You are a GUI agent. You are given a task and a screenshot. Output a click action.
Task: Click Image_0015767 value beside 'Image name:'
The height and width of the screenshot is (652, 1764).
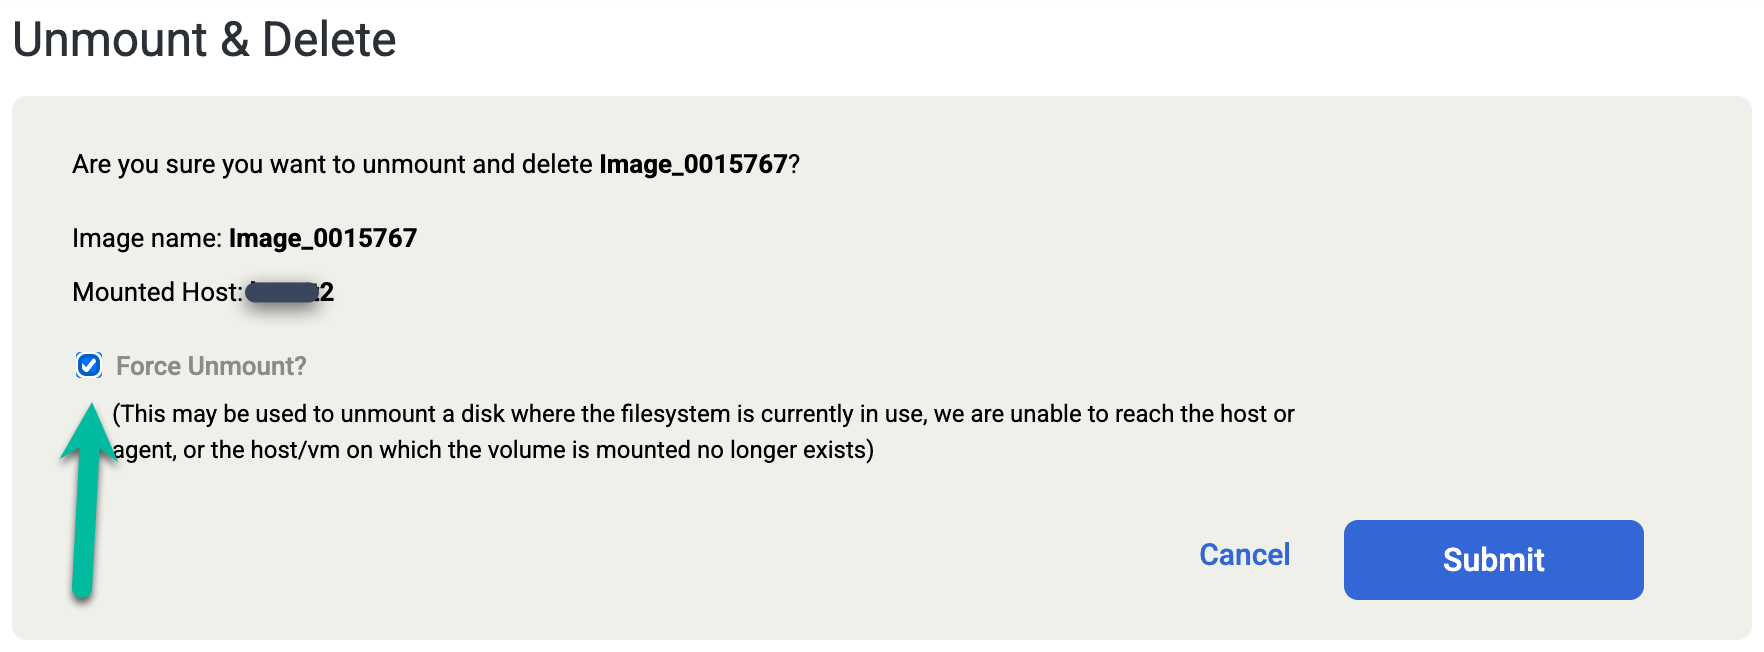tap(322, 238)
